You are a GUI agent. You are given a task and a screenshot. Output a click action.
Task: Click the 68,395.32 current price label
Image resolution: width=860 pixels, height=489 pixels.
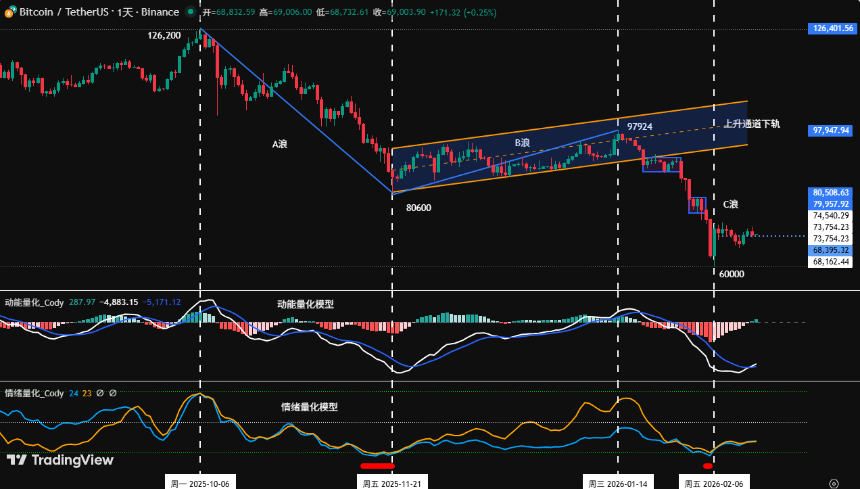pyautogui.click(x=832, y=250)
